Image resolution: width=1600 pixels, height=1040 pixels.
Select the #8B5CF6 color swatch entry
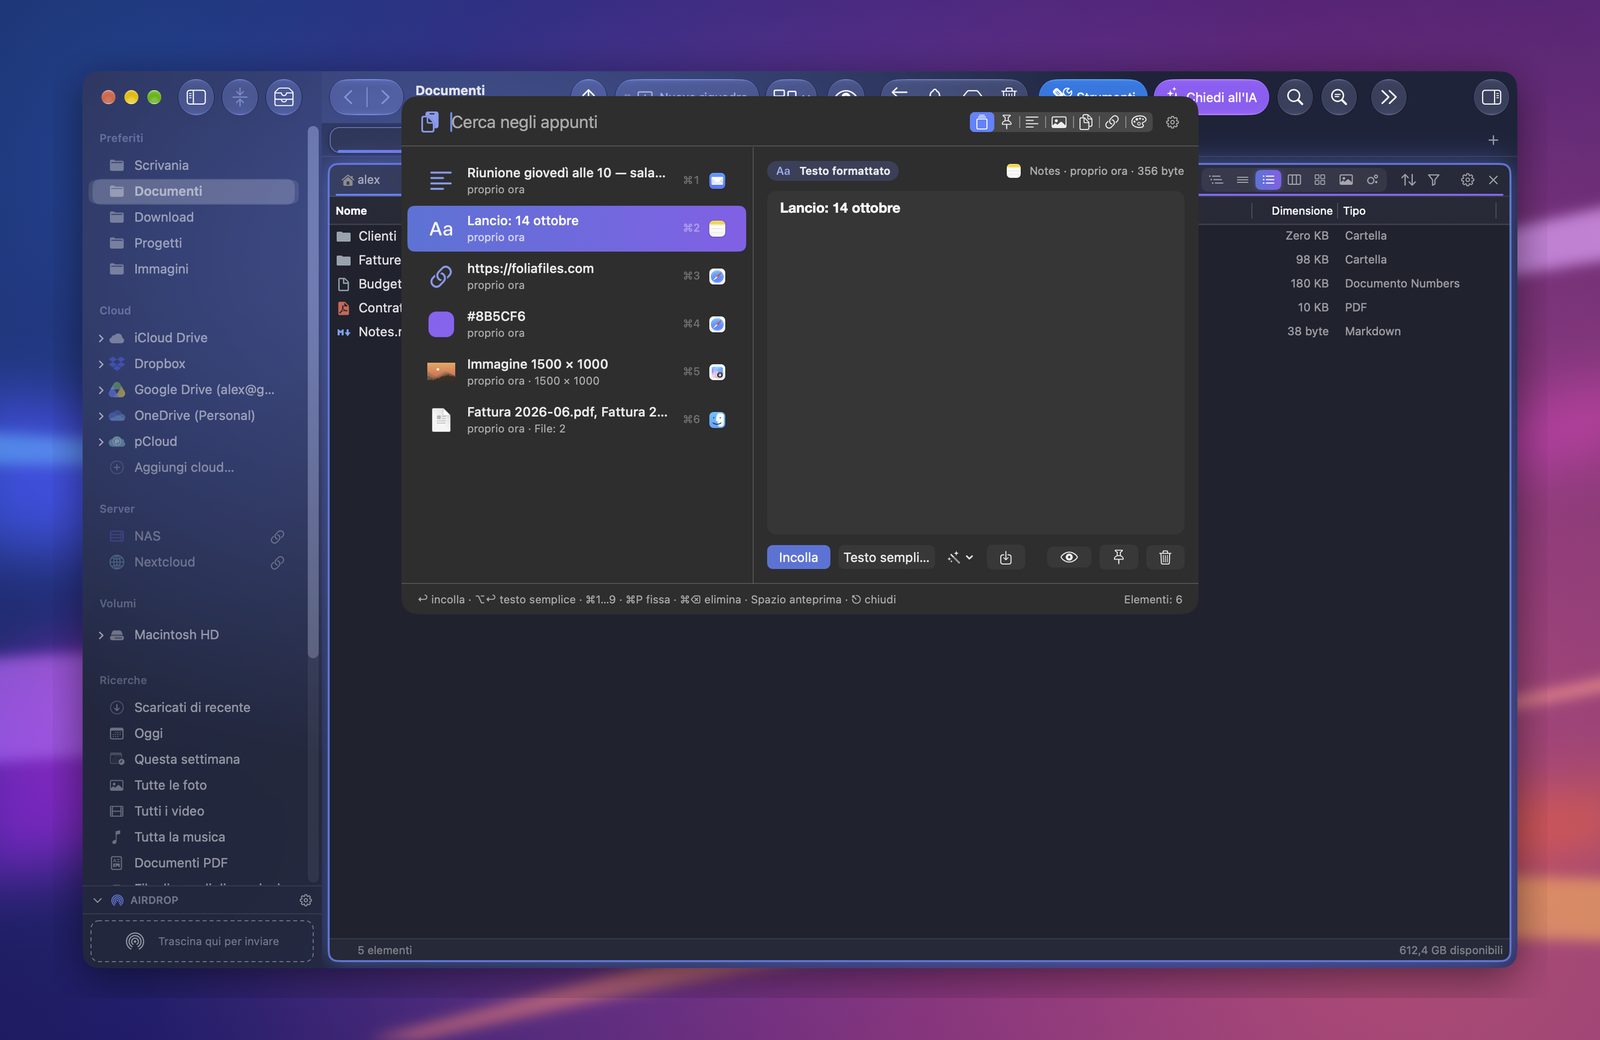coord(577,324)
